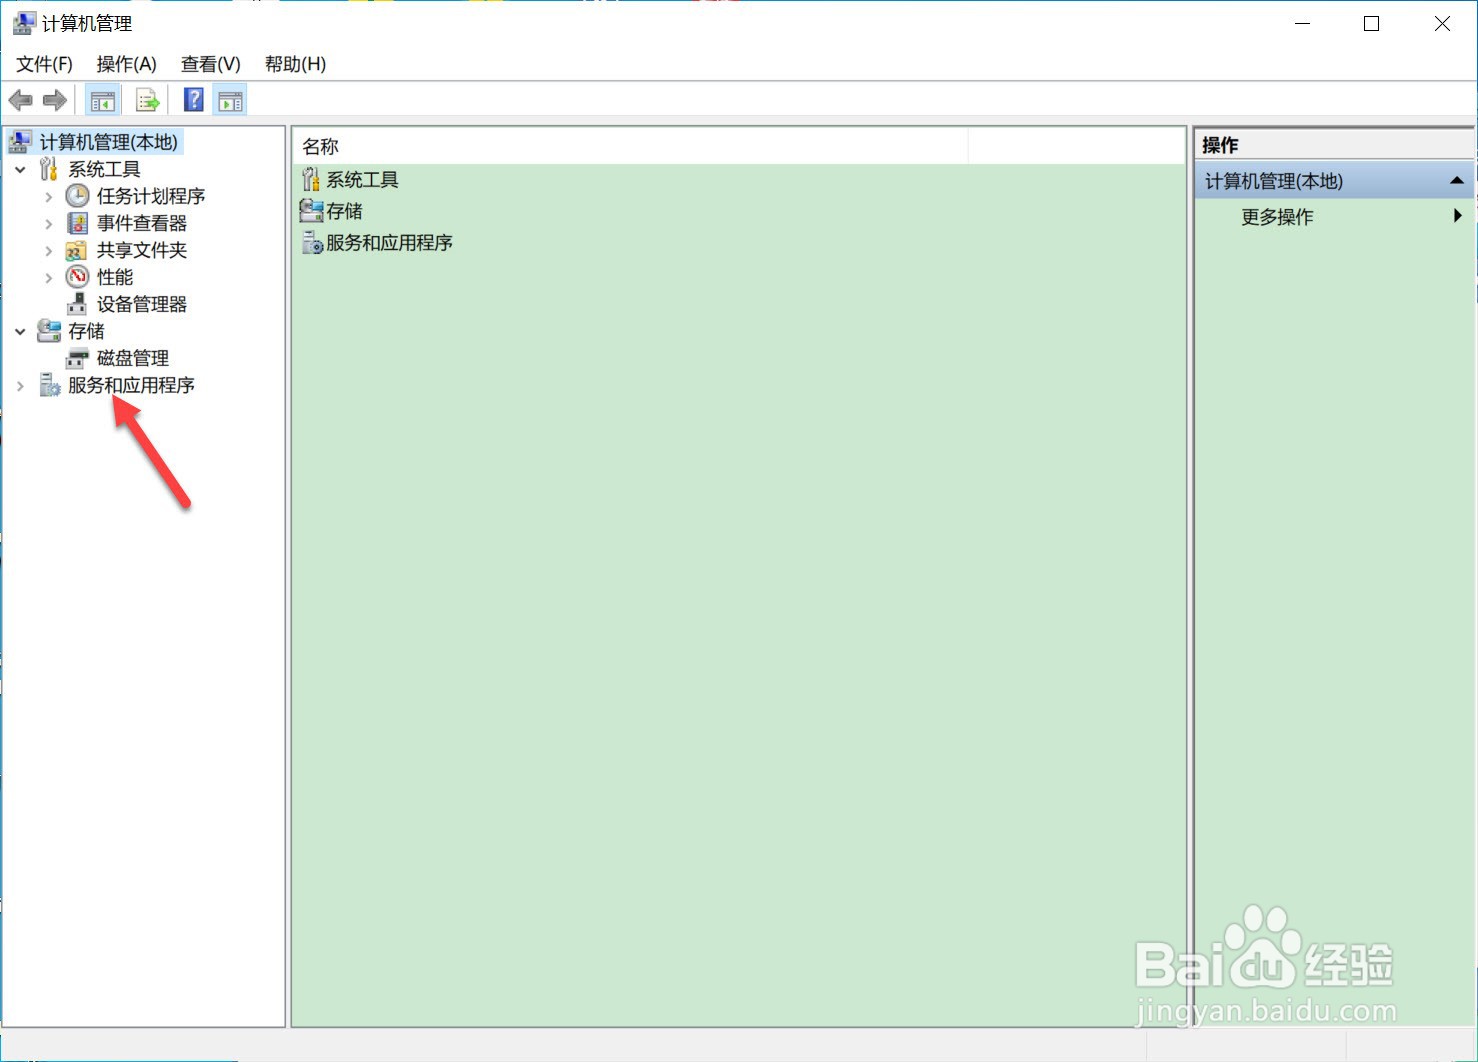Screen dimensions: 1478x1062
Task: Click the 存储 icon in tree
Action: click(49, 330)
